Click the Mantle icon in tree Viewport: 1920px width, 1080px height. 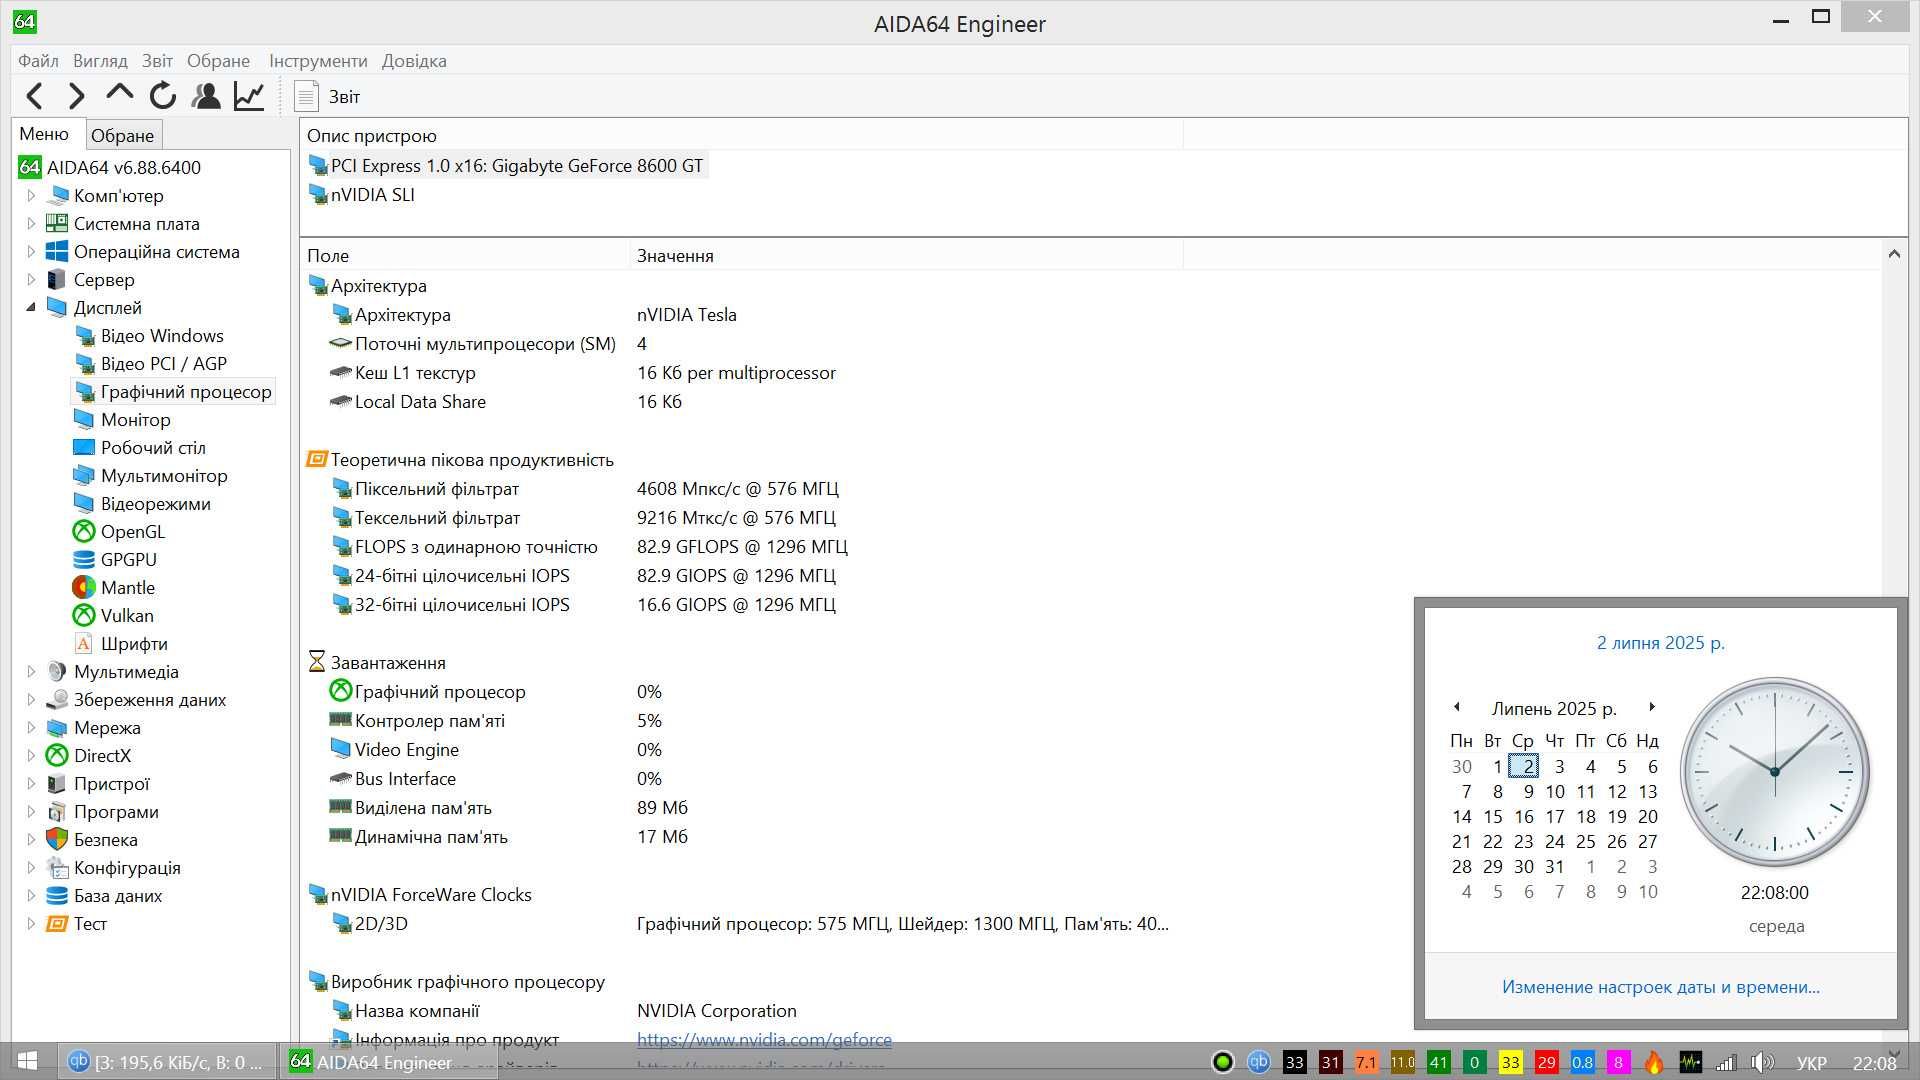(x=84, y=588)
